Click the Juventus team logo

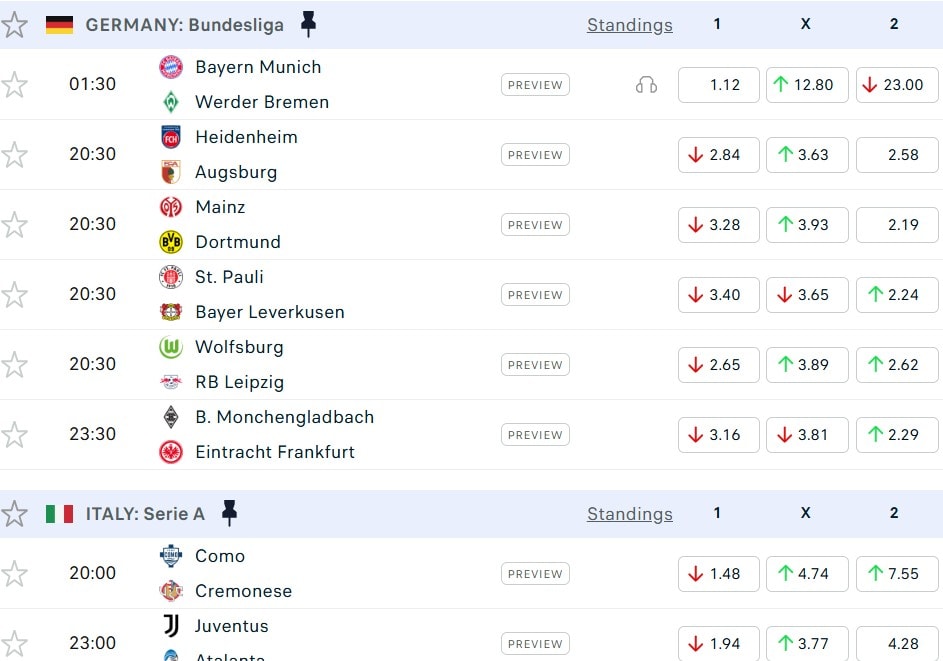click(171, 626)
